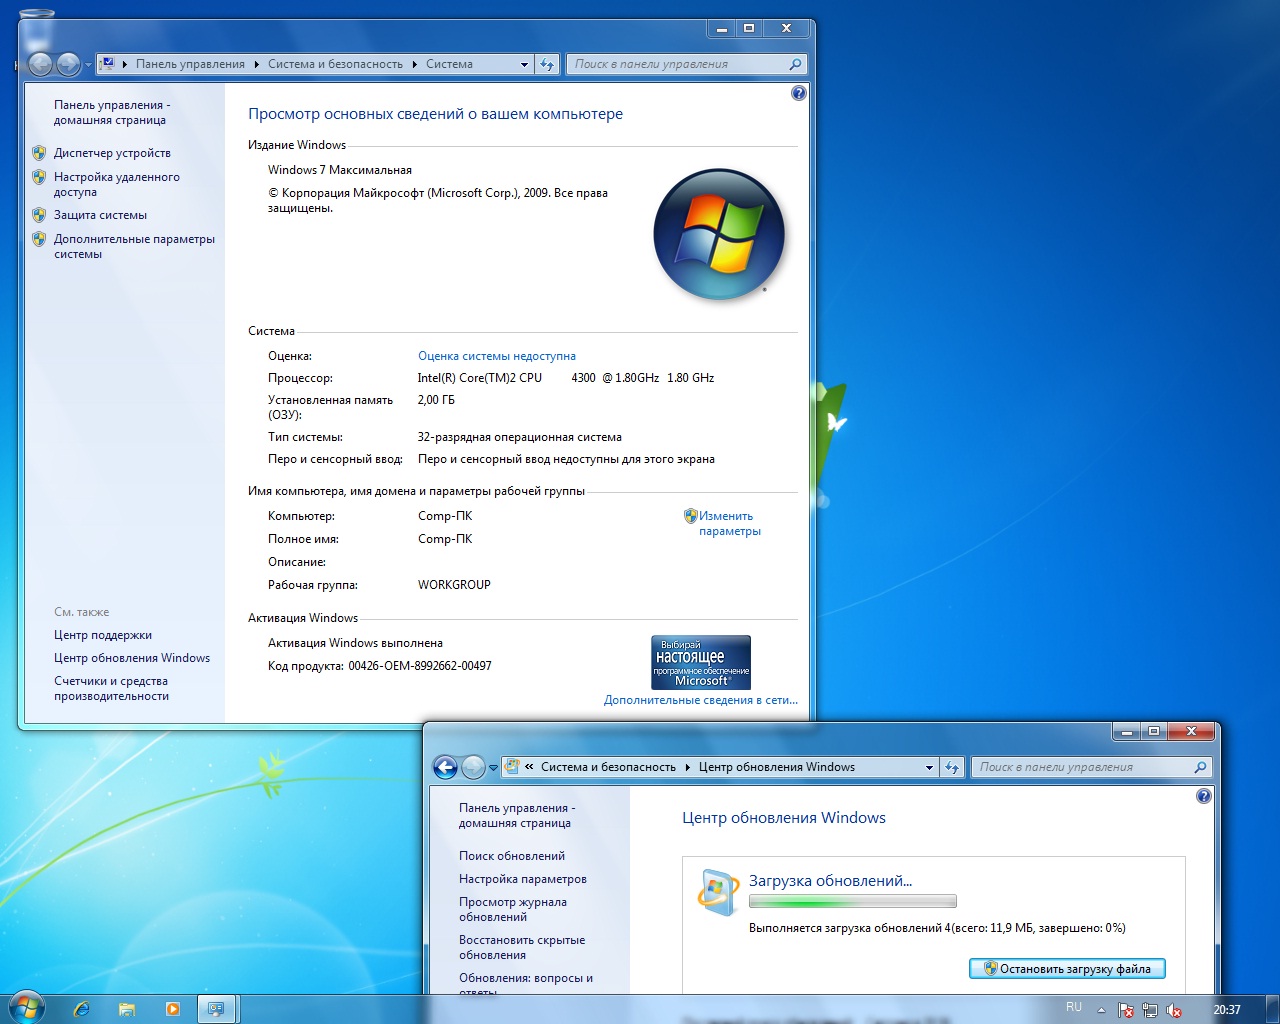Screen dimensions: 1280x1024
Task: Click shield icon beside Настройка удаленного доступа
Action: pyautogui.click(x=39, y=177)
